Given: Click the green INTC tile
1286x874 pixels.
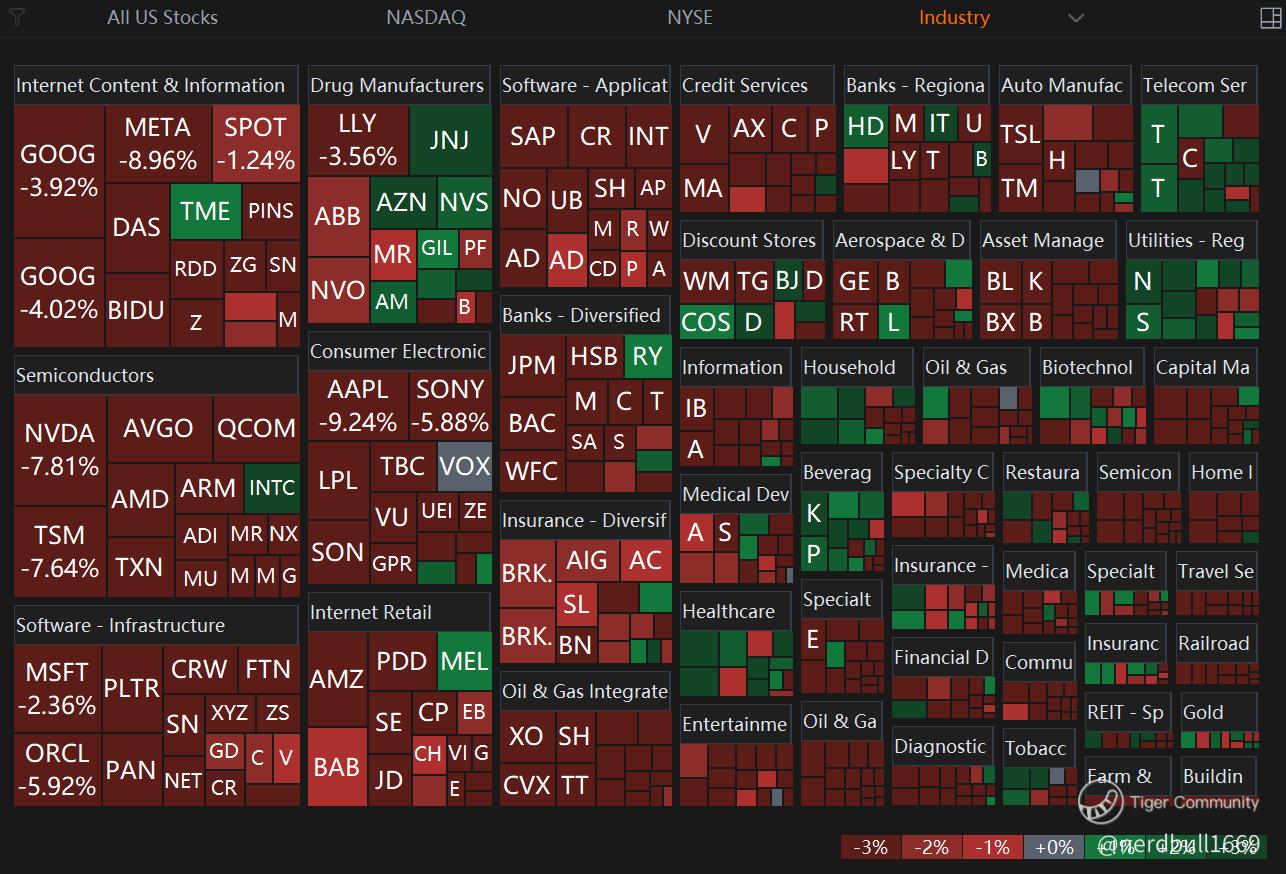Looking at the screenshot, I should [x=272, y=488].
